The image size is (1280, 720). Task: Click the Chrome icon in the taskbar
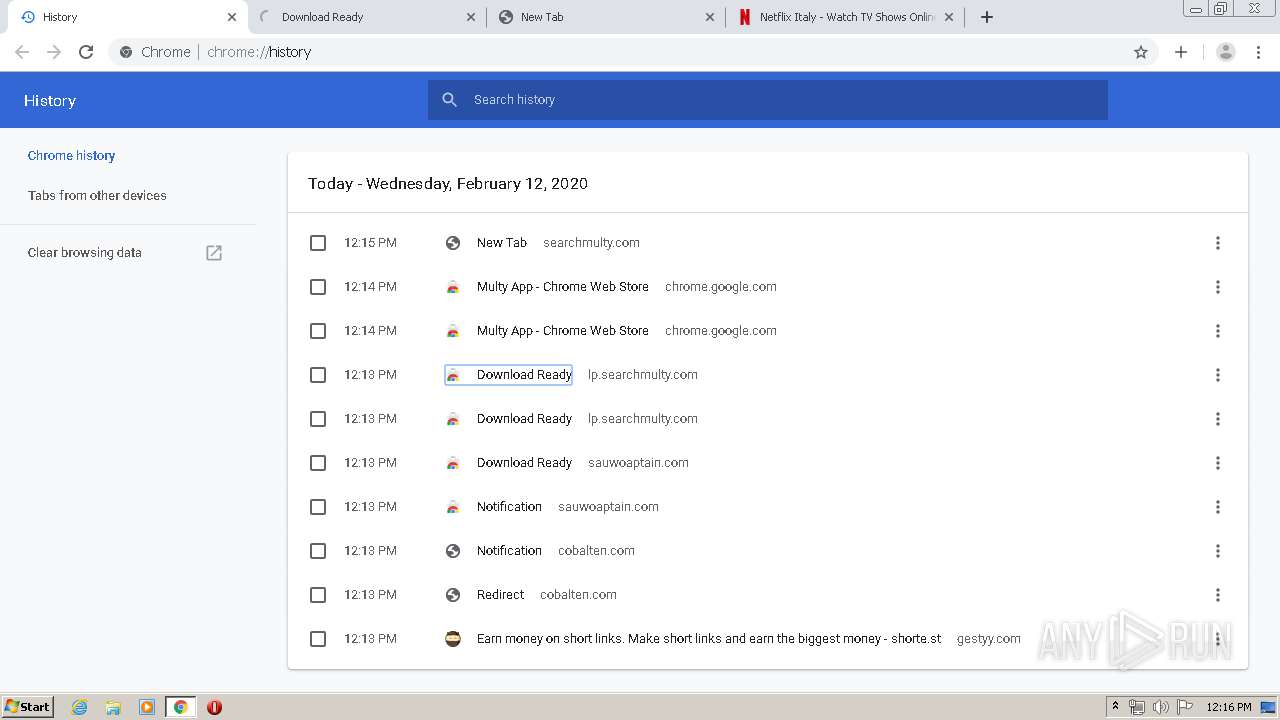181,707
